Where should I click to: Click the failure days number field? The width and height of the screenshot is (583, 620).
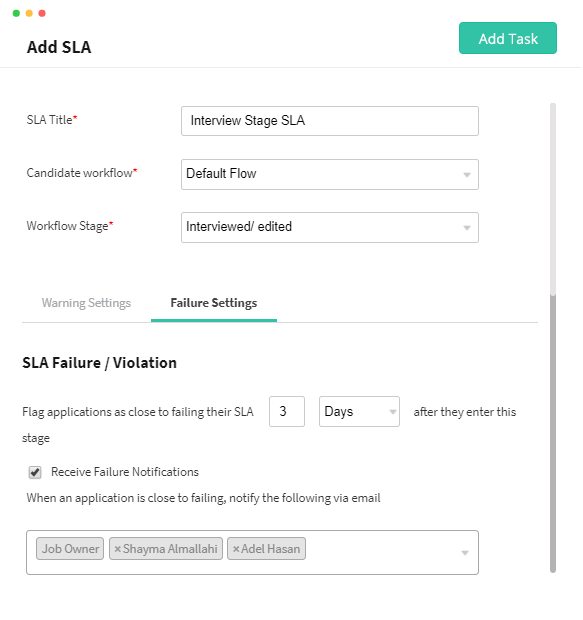click(x=288, y=412)
